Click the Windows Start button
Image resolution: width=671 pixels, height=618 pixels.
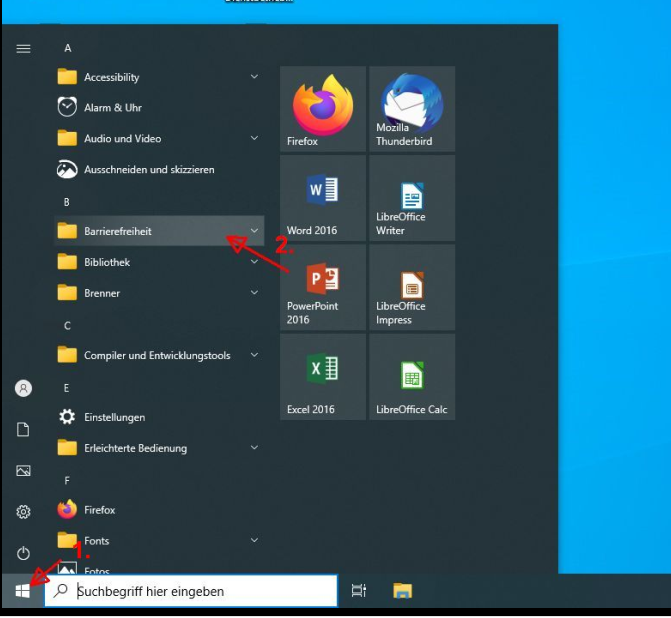pos(23,591)
